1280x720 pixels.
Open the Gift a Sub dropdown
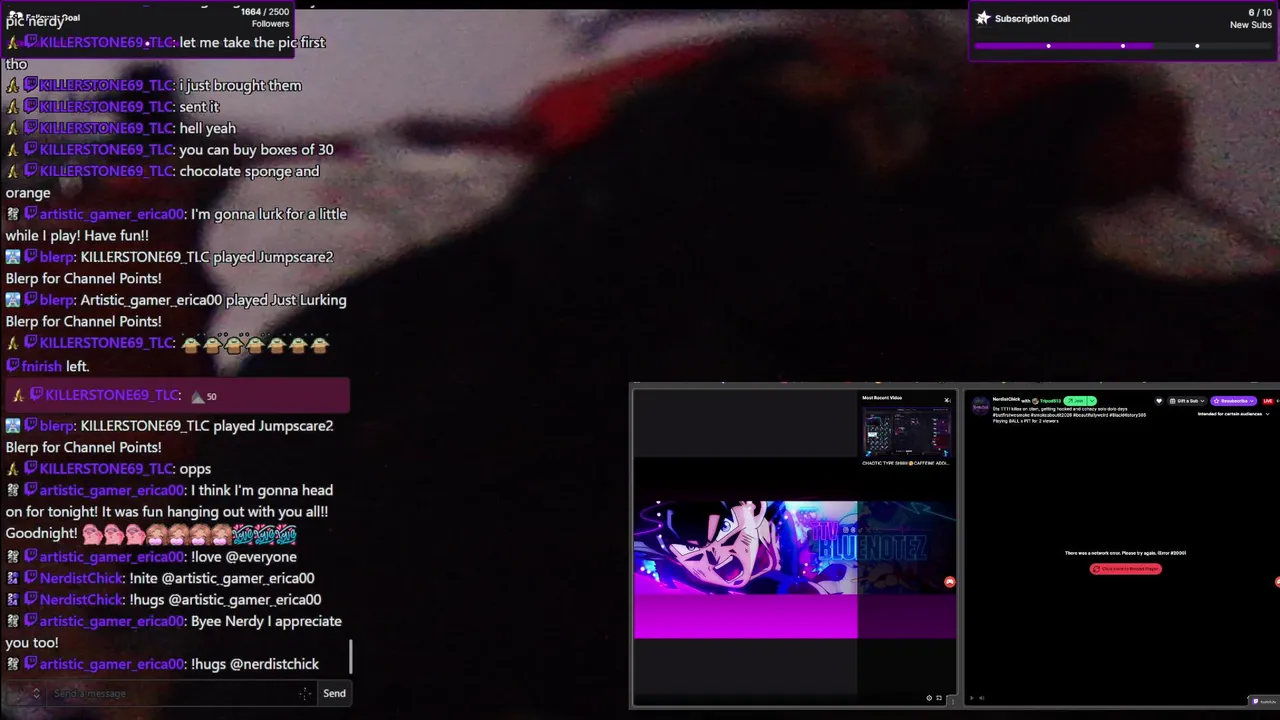click(1187, 401)
